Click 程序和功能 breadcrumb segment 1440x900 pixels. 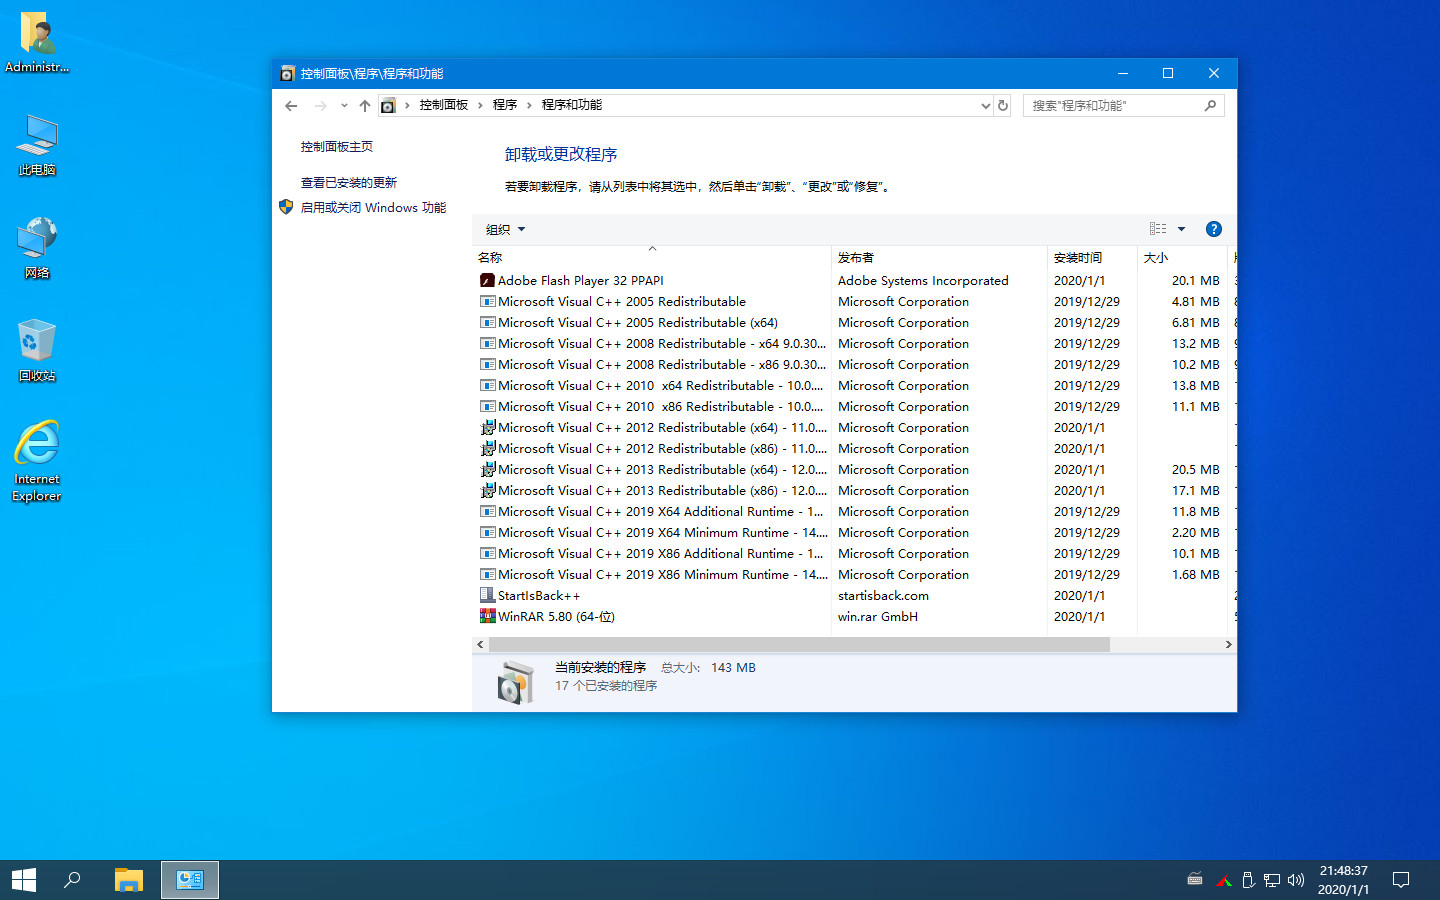572,105
